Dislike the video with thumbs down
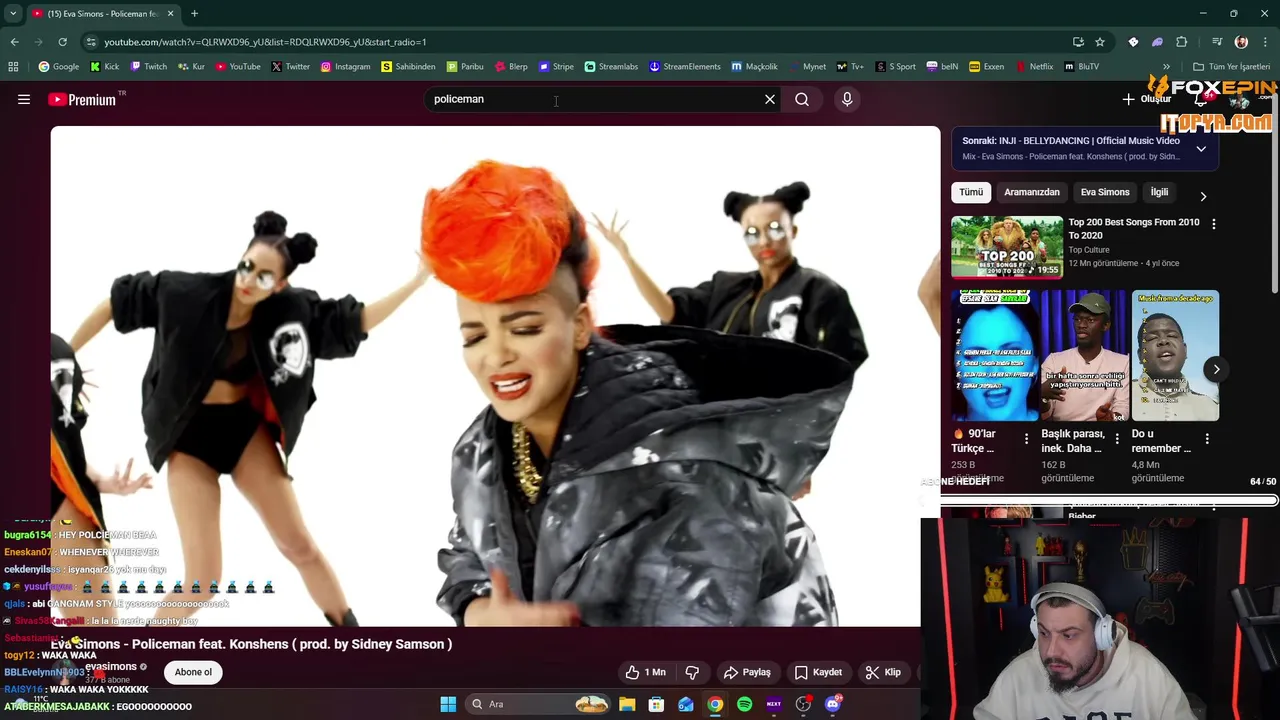The height and width of the screenshot is (720, 1280). click(692, 672)
